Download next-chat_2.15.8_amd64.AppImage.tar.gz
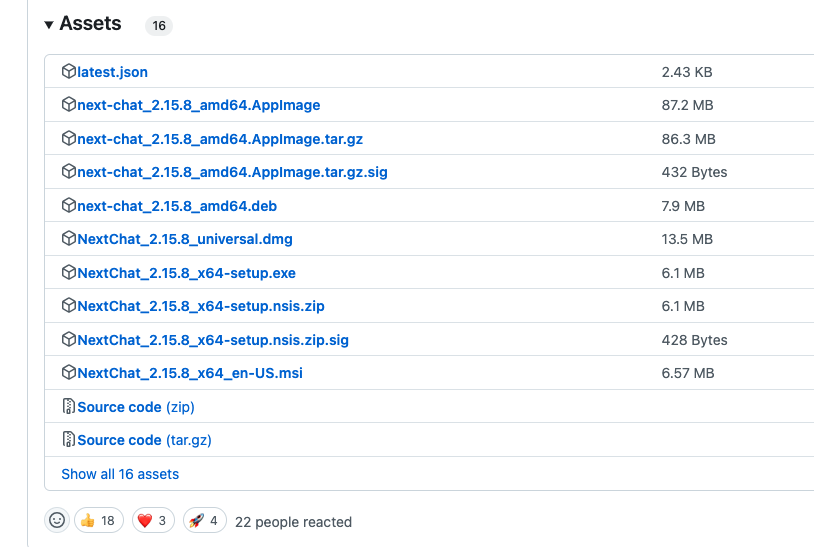 point(220,139)
